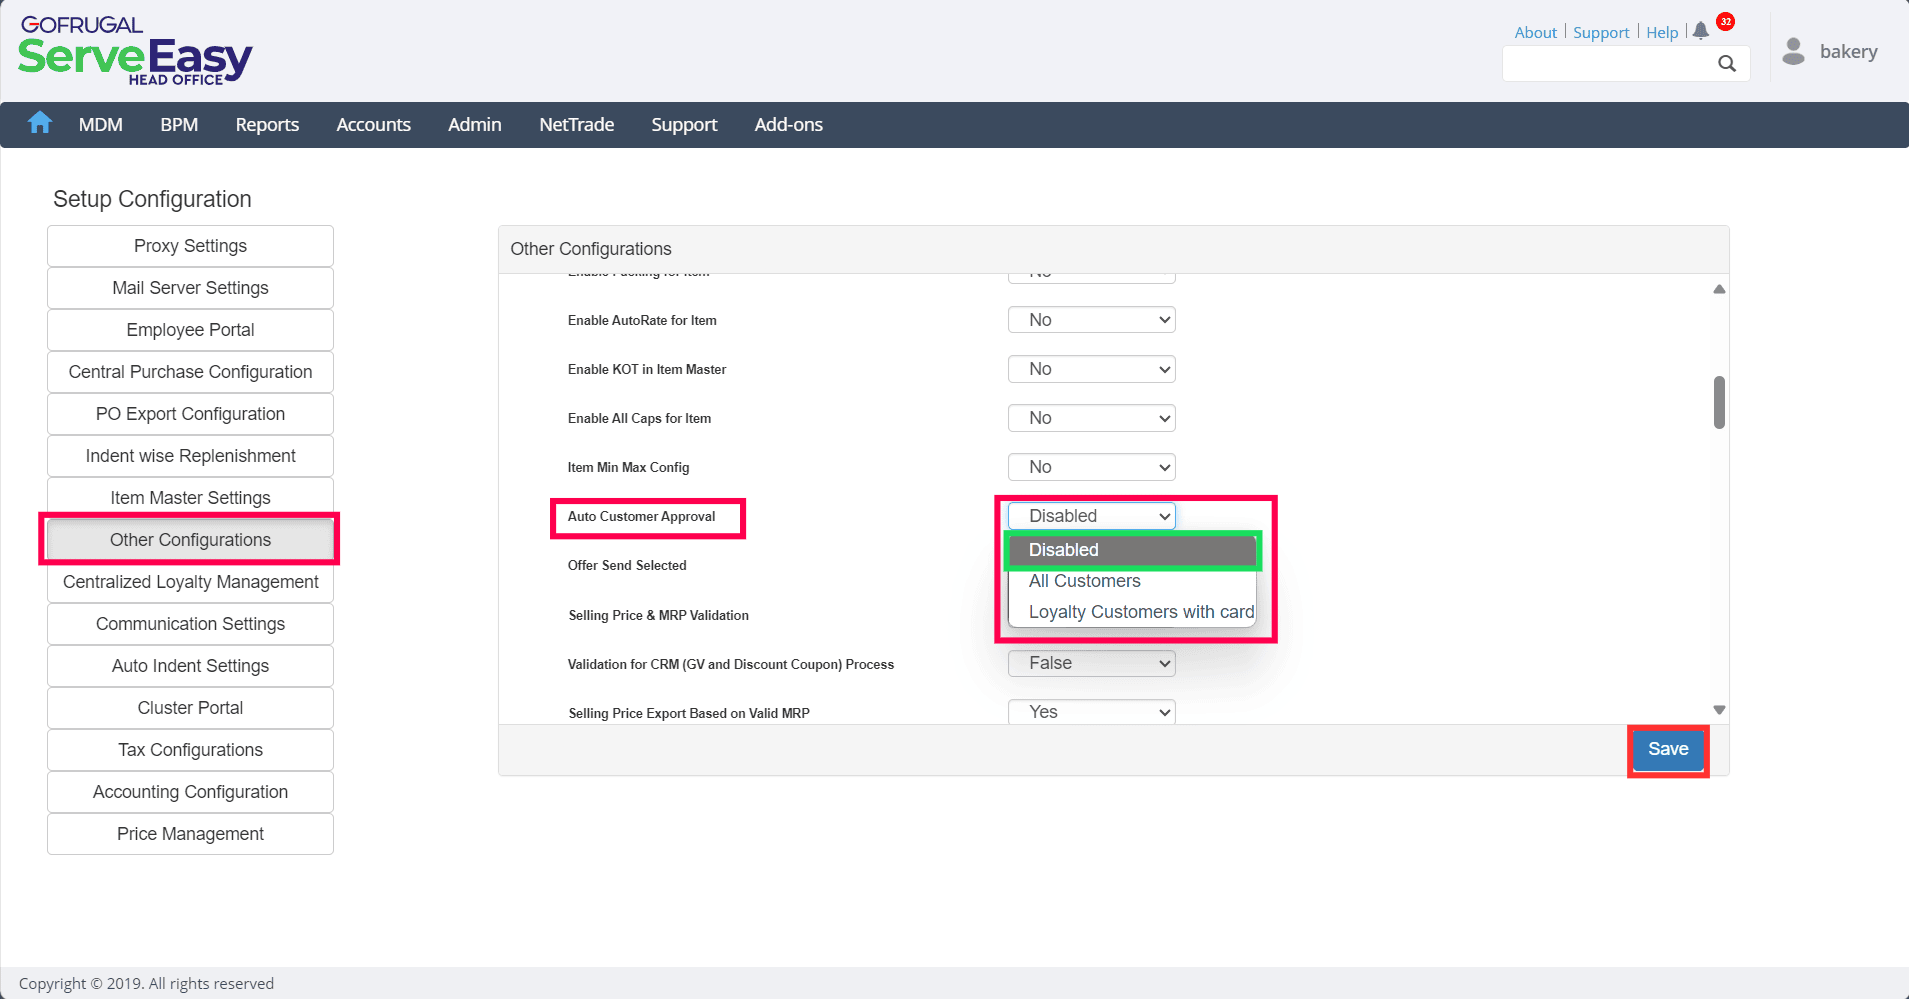Follow the Help link

pyautogui.click(x=1662, y=32)
